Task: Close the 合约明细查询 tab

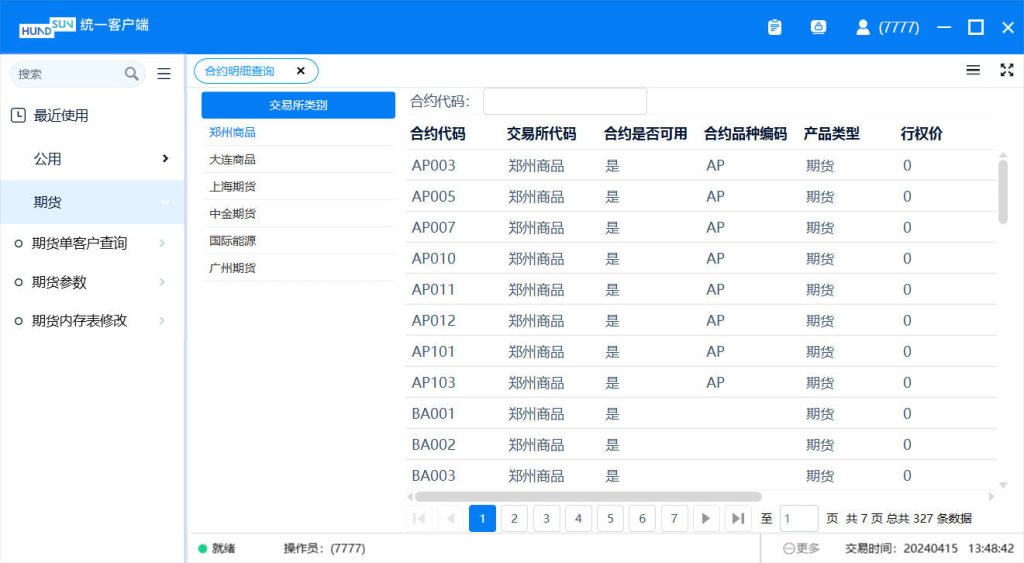Action: (300, 71)
